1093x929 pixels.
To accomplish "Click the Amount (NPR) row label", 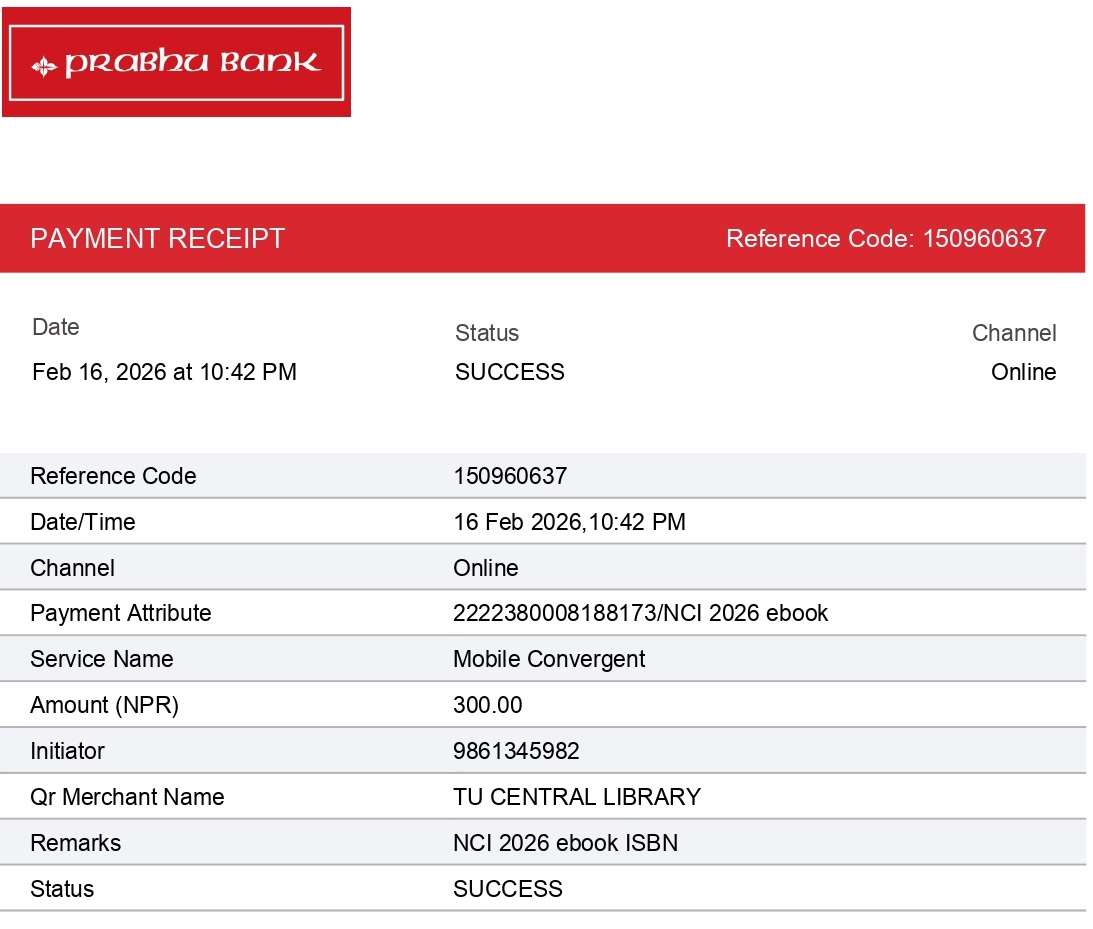I will coord(104,705).
